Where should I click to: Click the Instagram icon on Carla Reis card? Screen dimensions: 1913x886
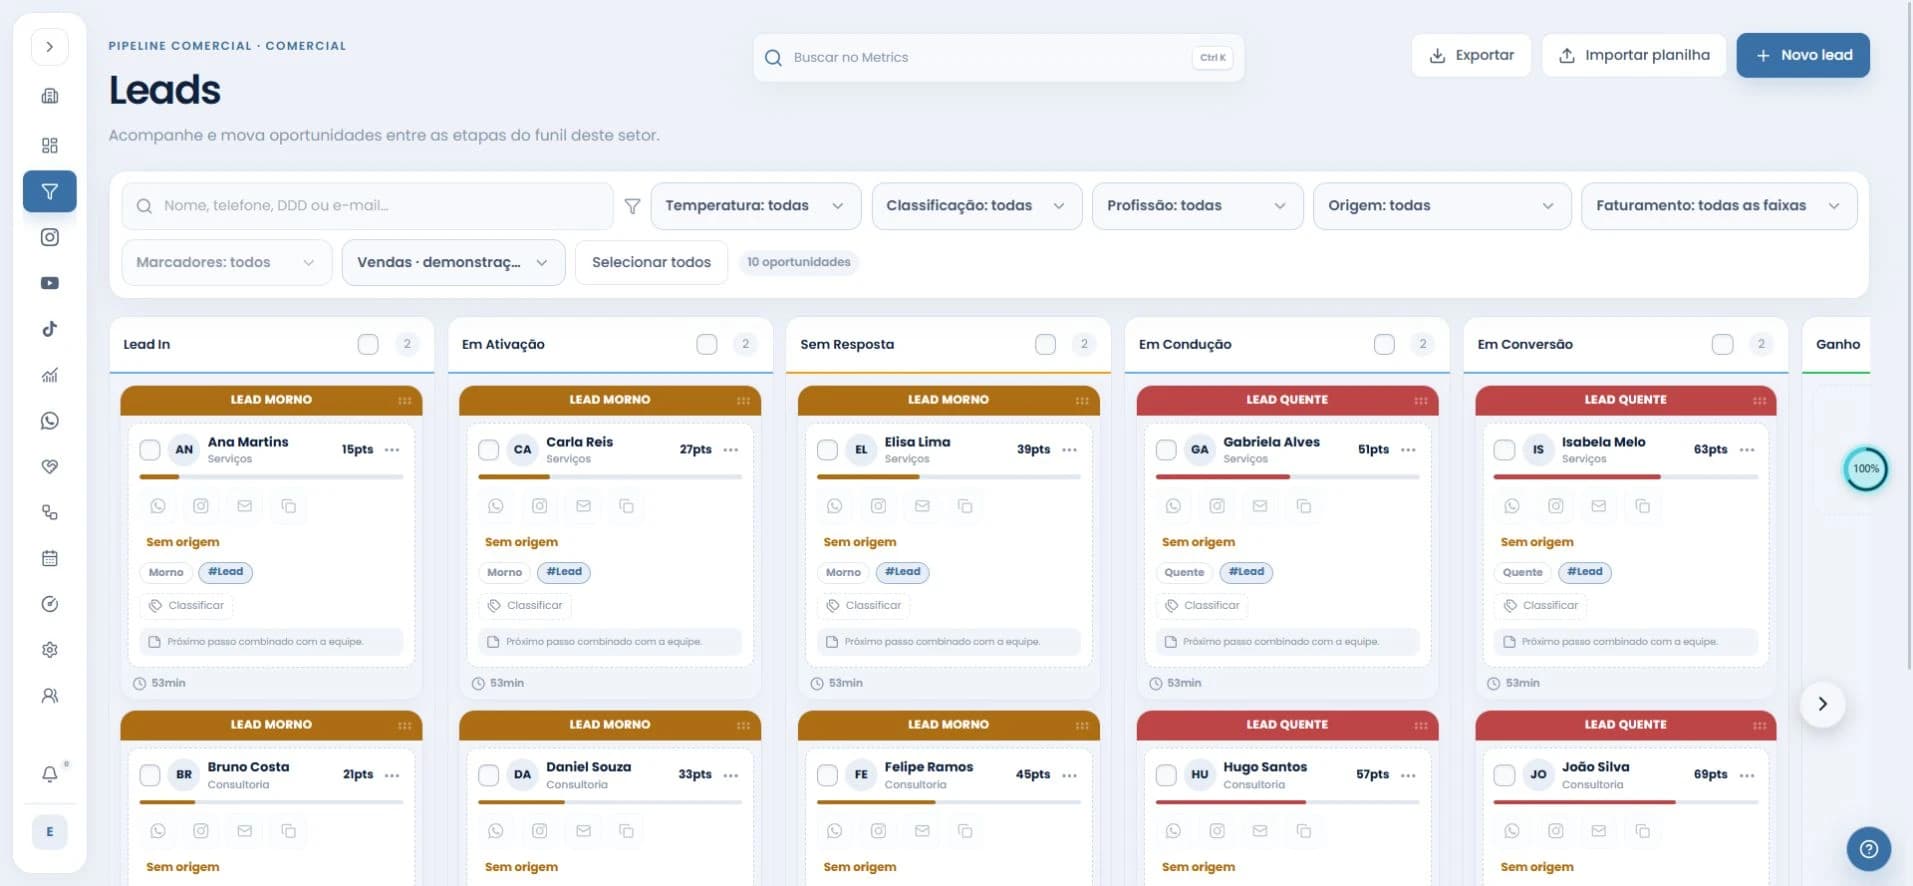[x=540, y=506]
